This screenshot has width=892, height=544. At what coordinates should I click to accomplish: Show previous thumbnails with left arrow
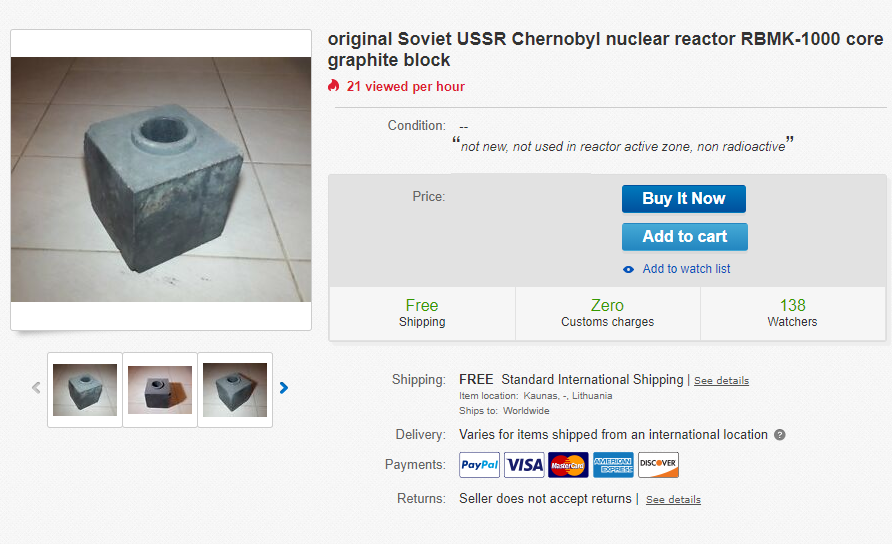[x=36, y=388]
